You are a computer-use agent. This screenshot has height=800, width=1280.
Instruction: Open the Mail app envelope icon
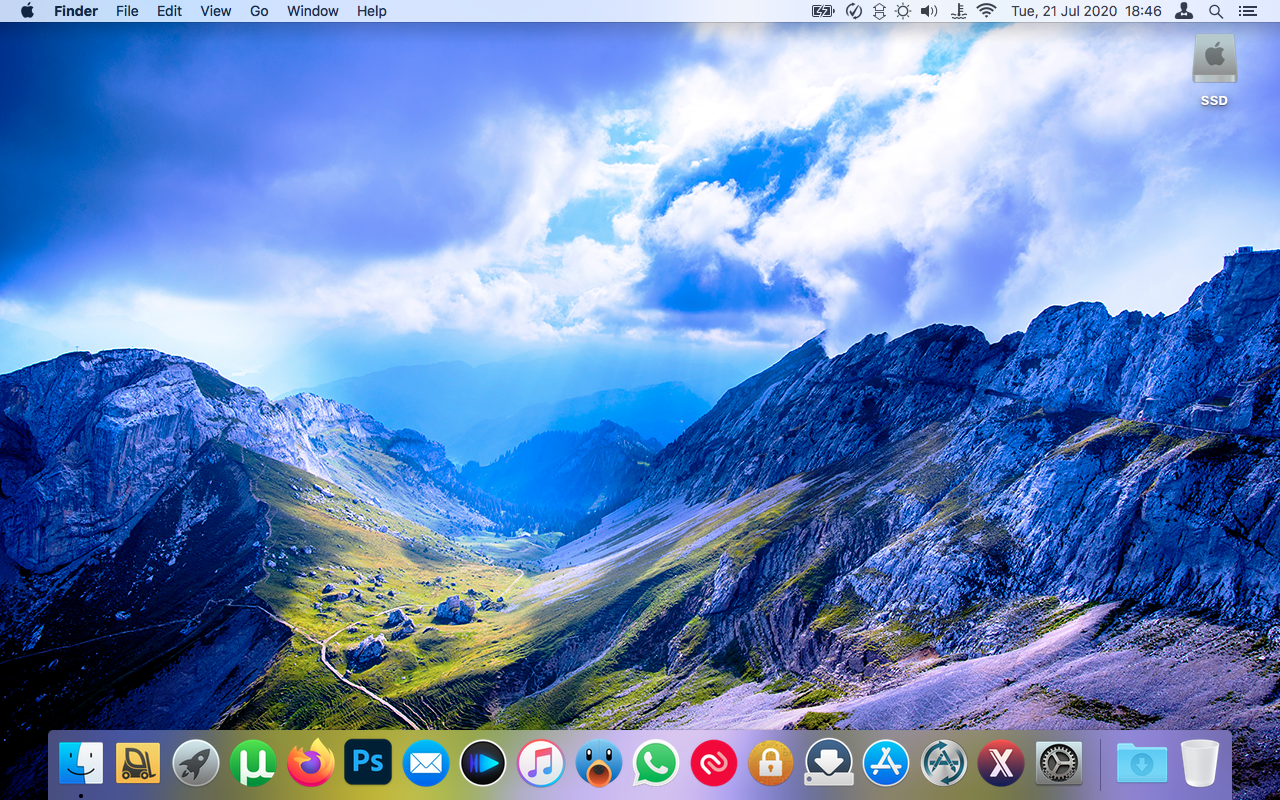(426, 764)
